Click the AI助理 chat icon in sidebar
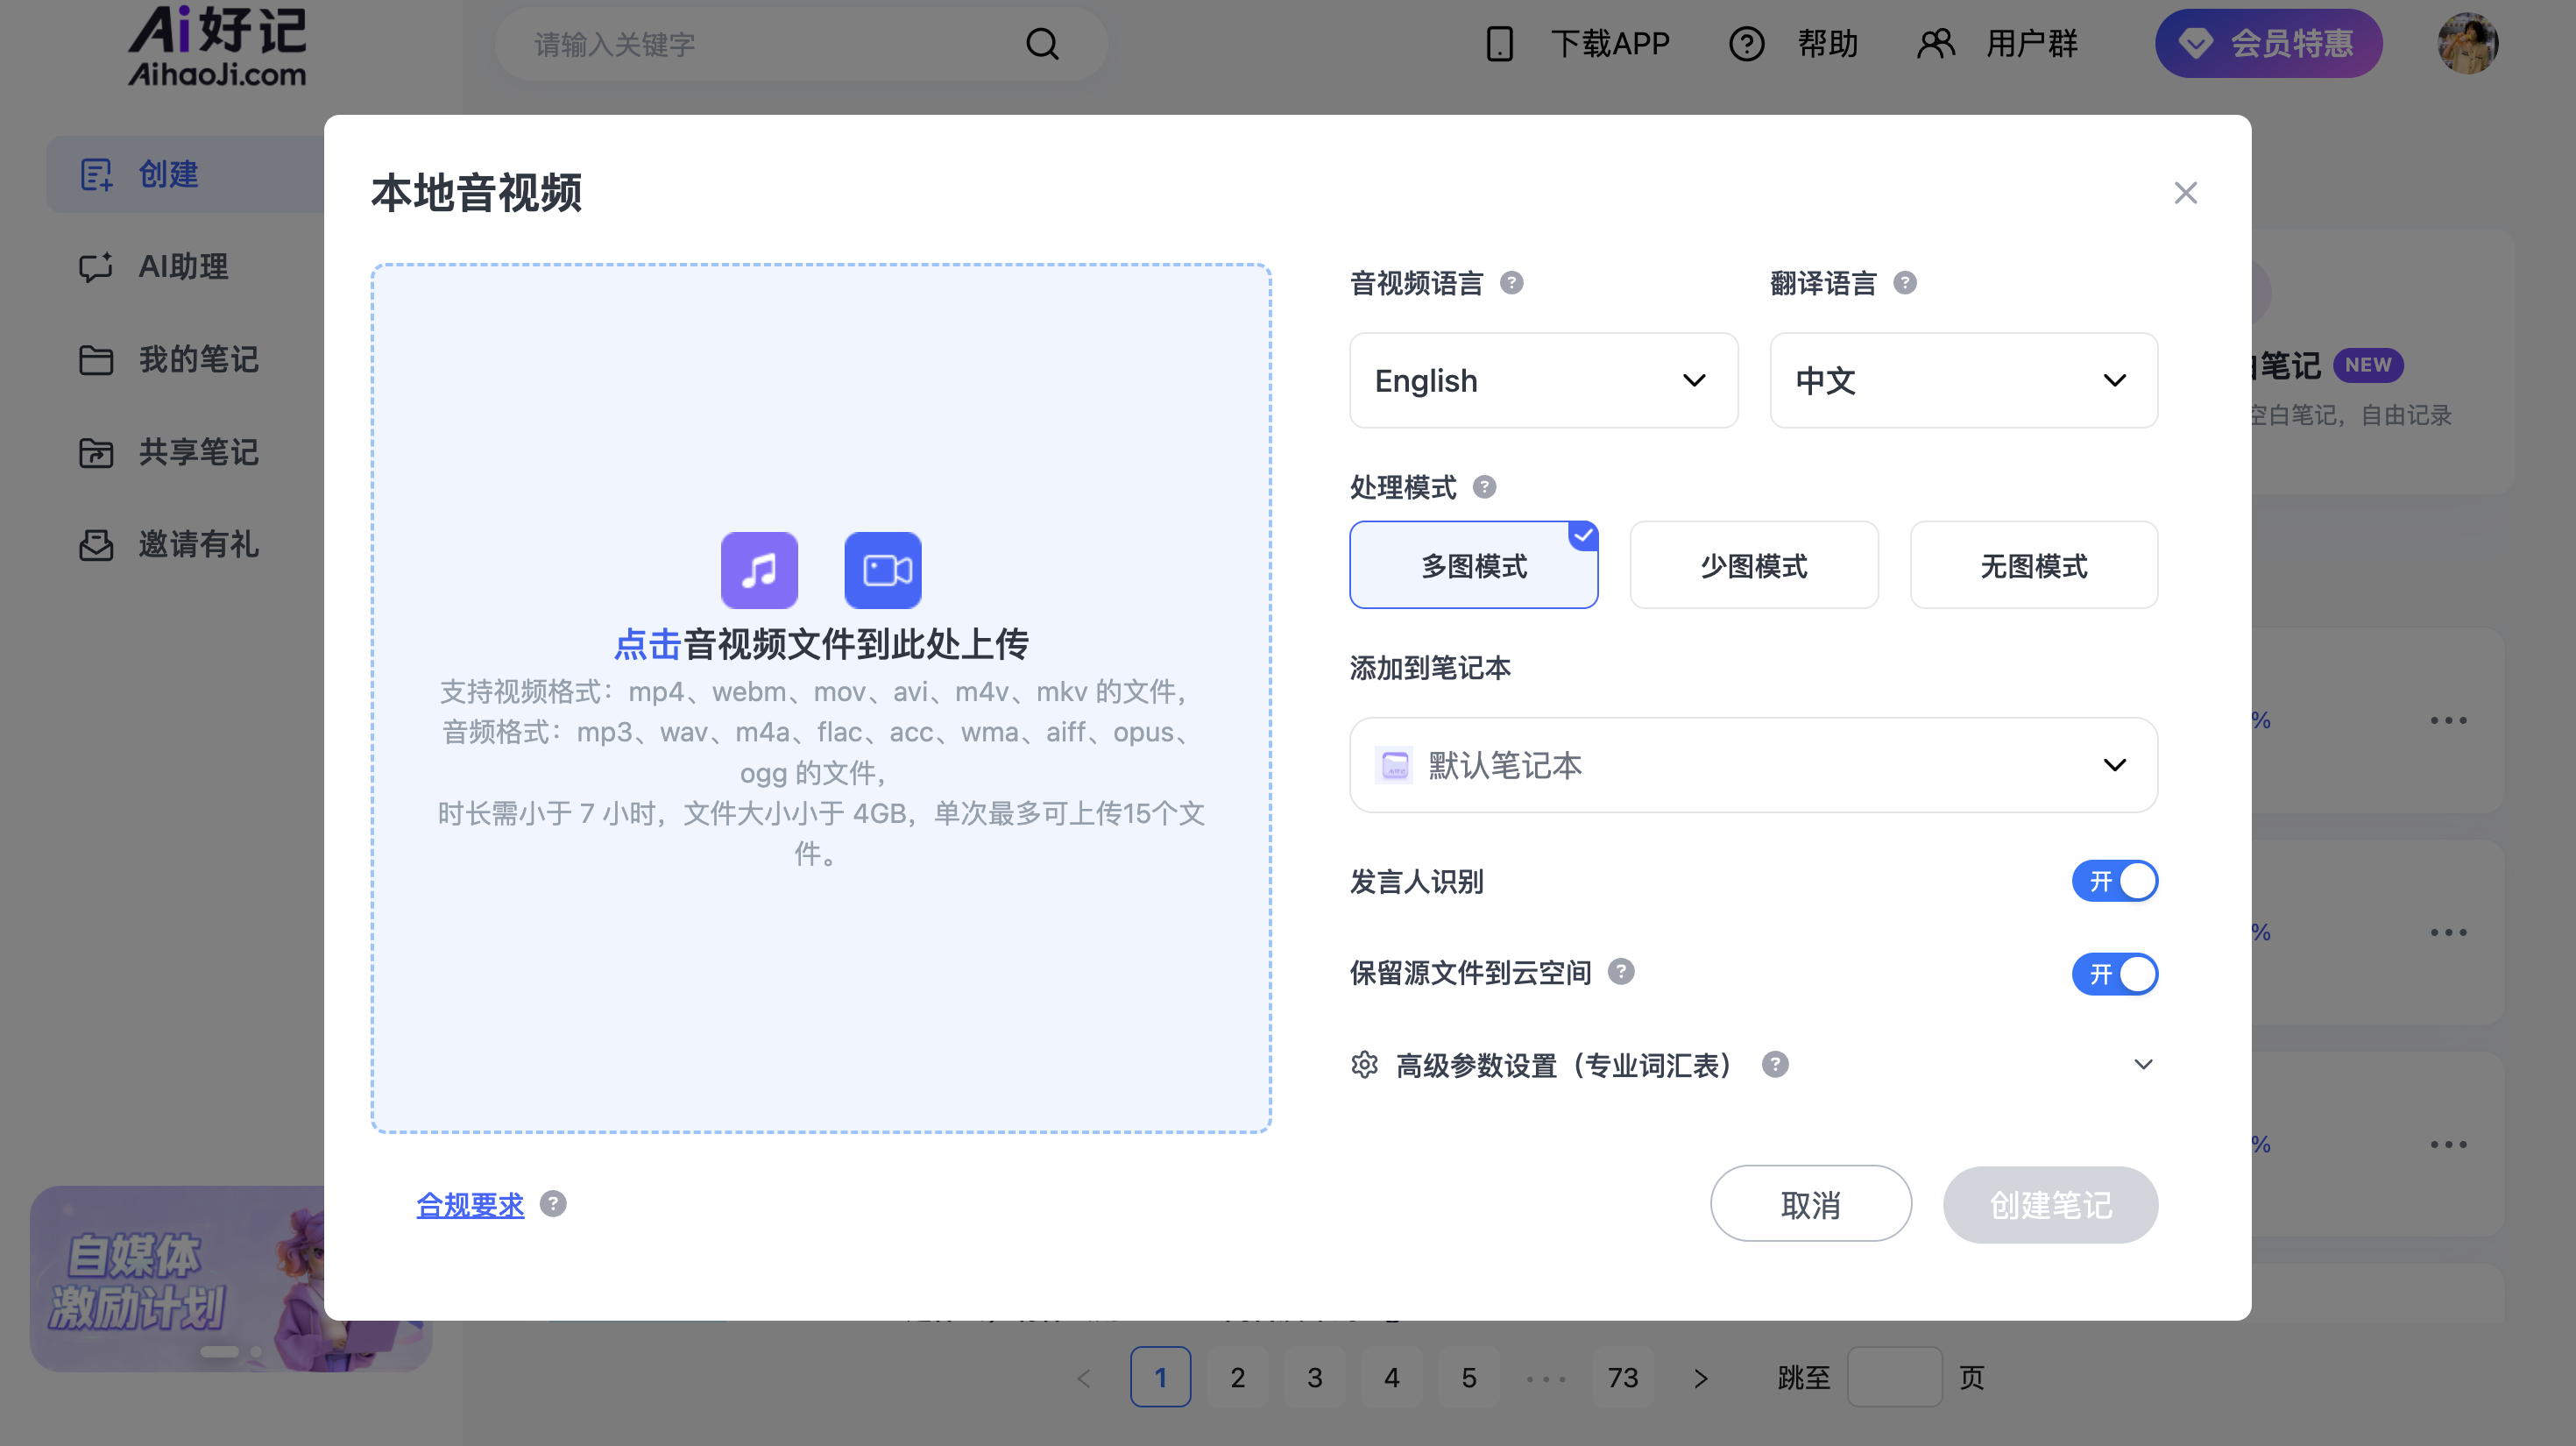This screenshot has width=2576, height=1446. click(x=96, y=267)
